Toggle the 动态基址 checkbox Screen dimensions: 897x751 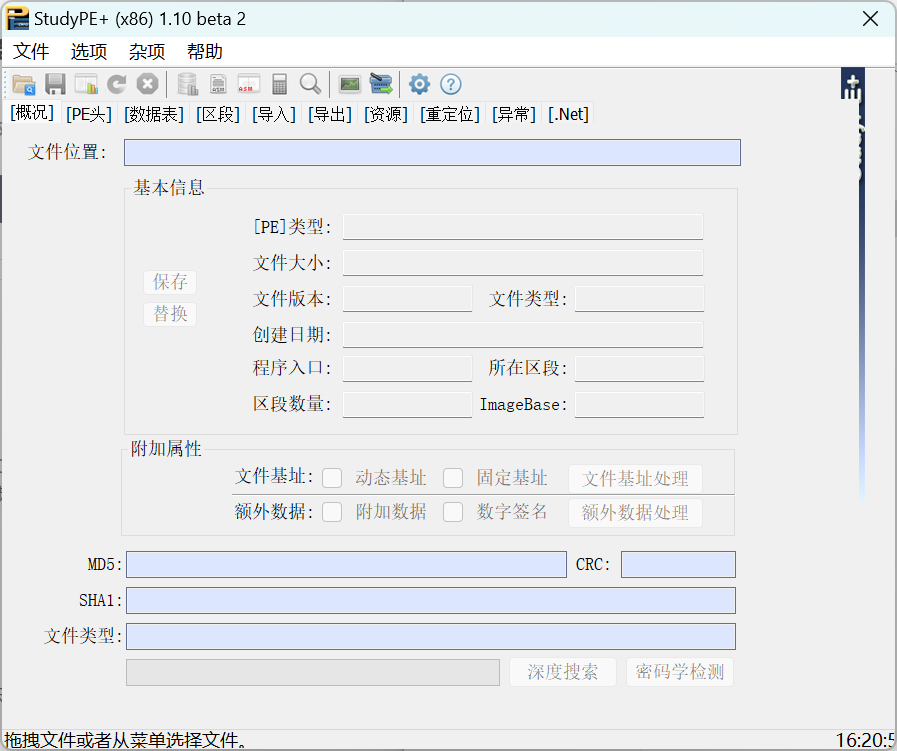point(333,478)
